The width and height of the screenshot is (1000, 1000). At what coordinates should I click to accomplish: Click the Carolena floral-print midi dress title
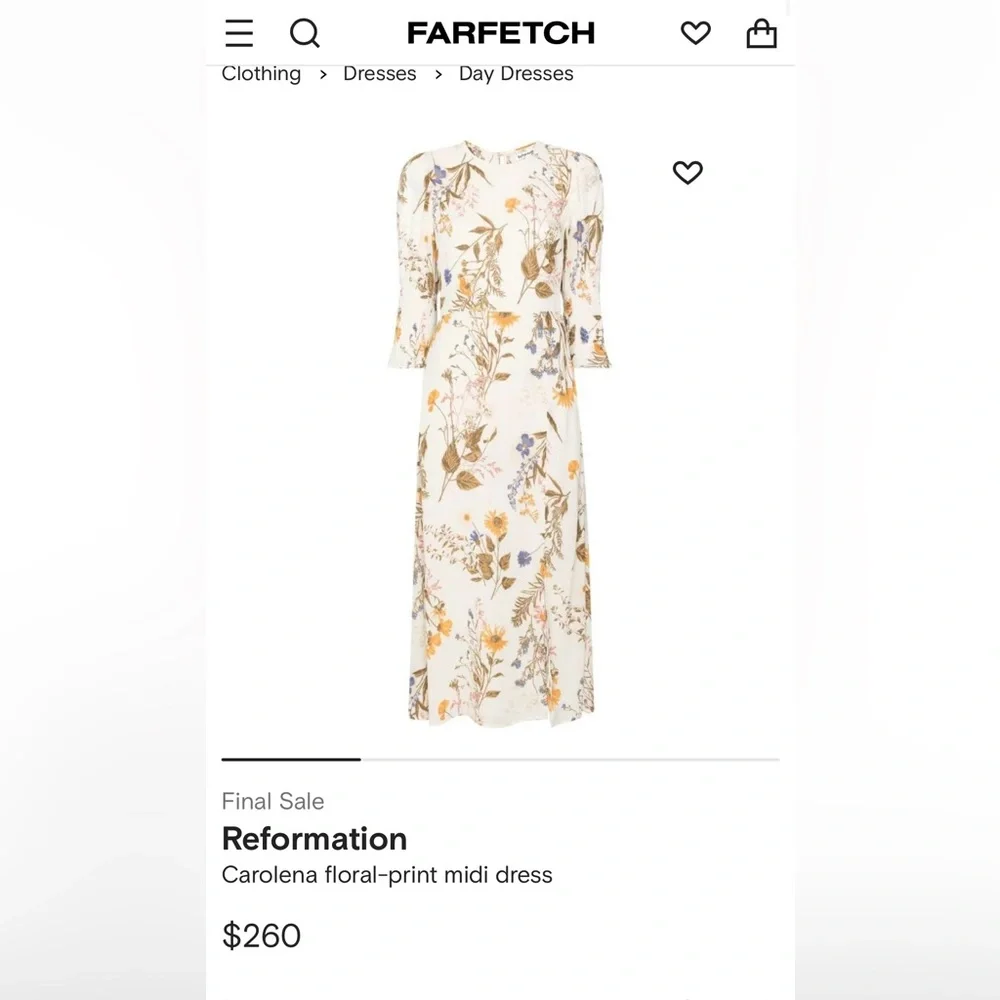coord(387,875)
